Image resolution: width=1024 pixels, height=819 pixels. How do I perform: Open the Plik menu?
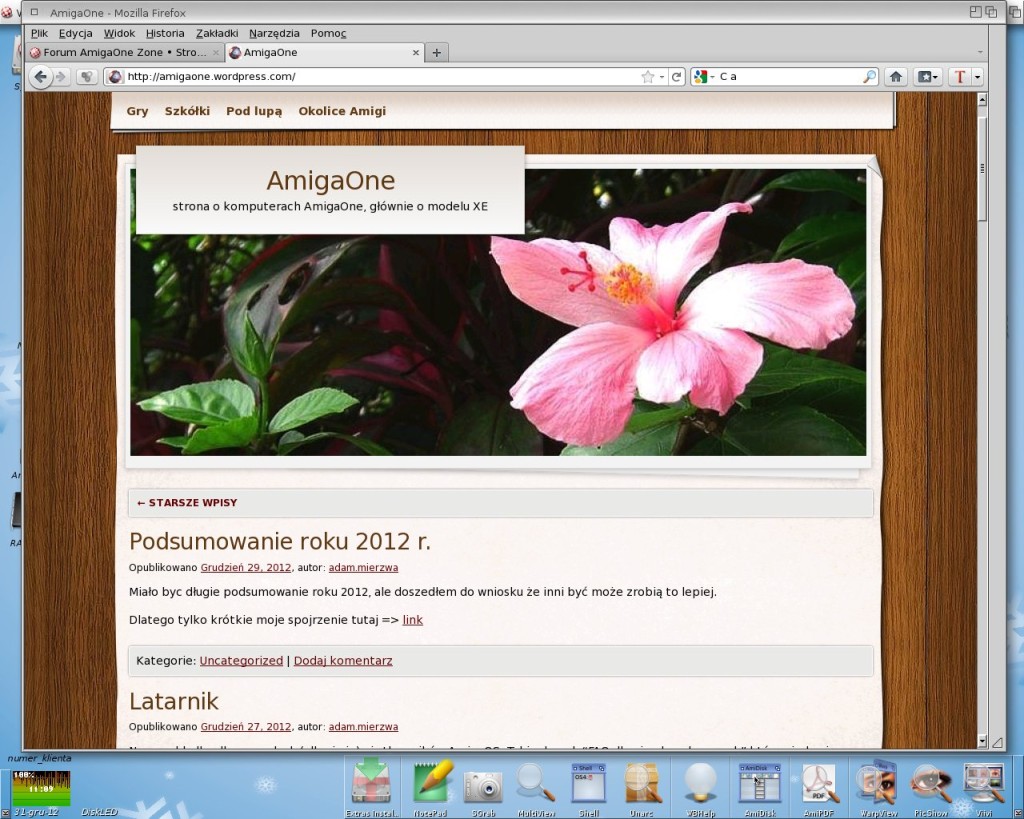(39, 33)
